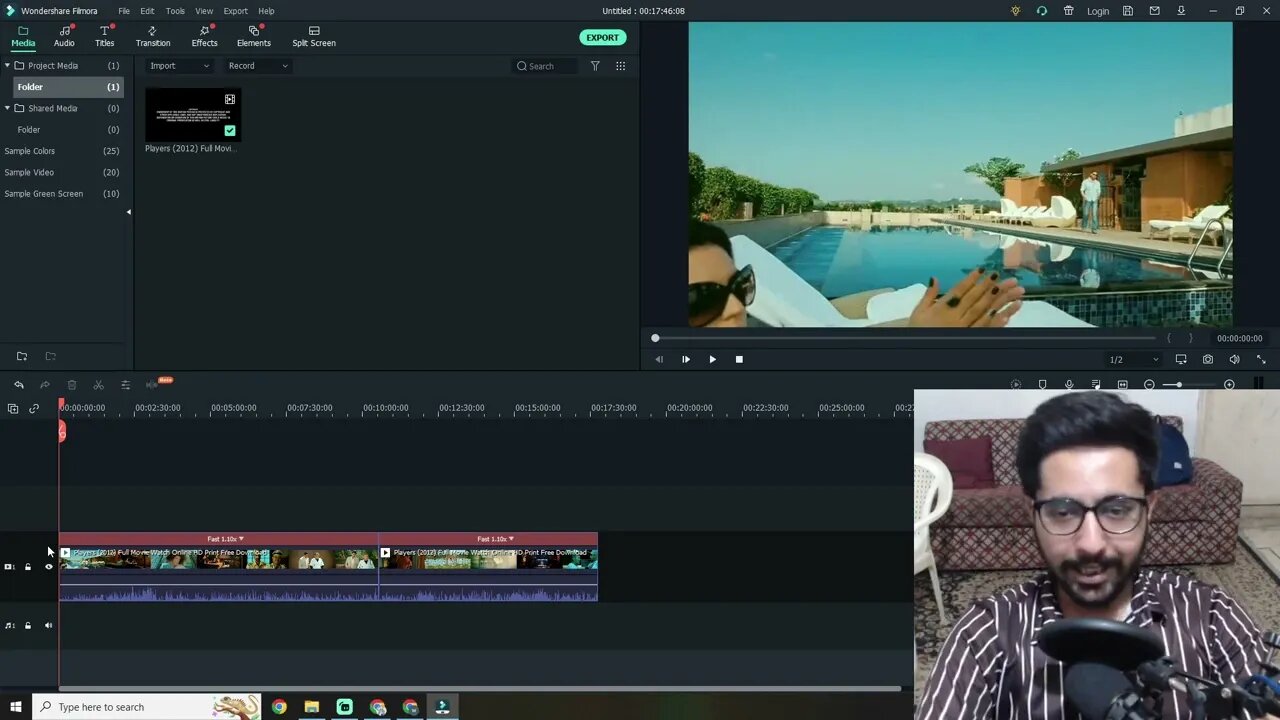The height and width of the screenshot is (720, 1280).
Task: Switch media view with grid icon
Action: tap(620, 66)
